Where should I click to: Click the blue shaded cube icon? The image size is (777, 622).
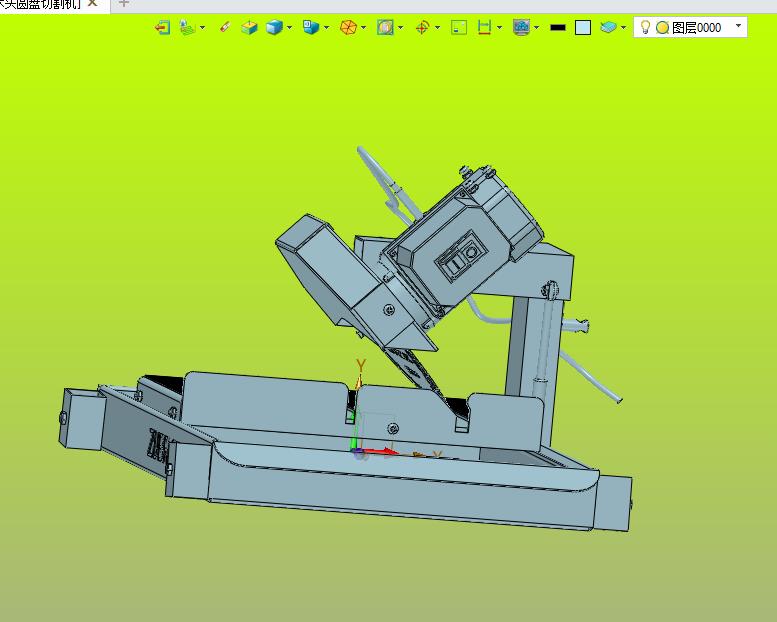(274, 27)
